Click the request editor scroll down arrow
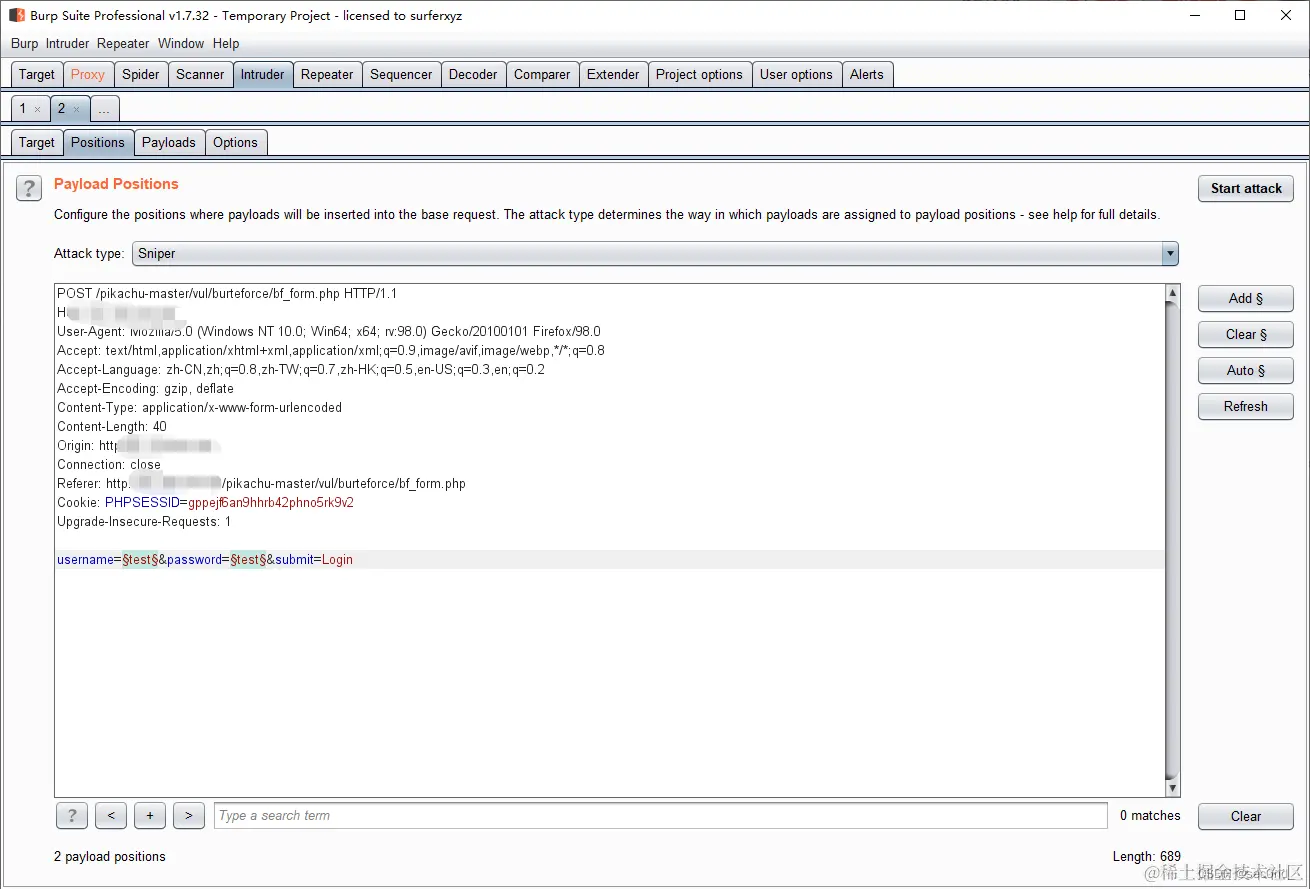This screenshot has width=1310, height=889. coord(1173,789)
